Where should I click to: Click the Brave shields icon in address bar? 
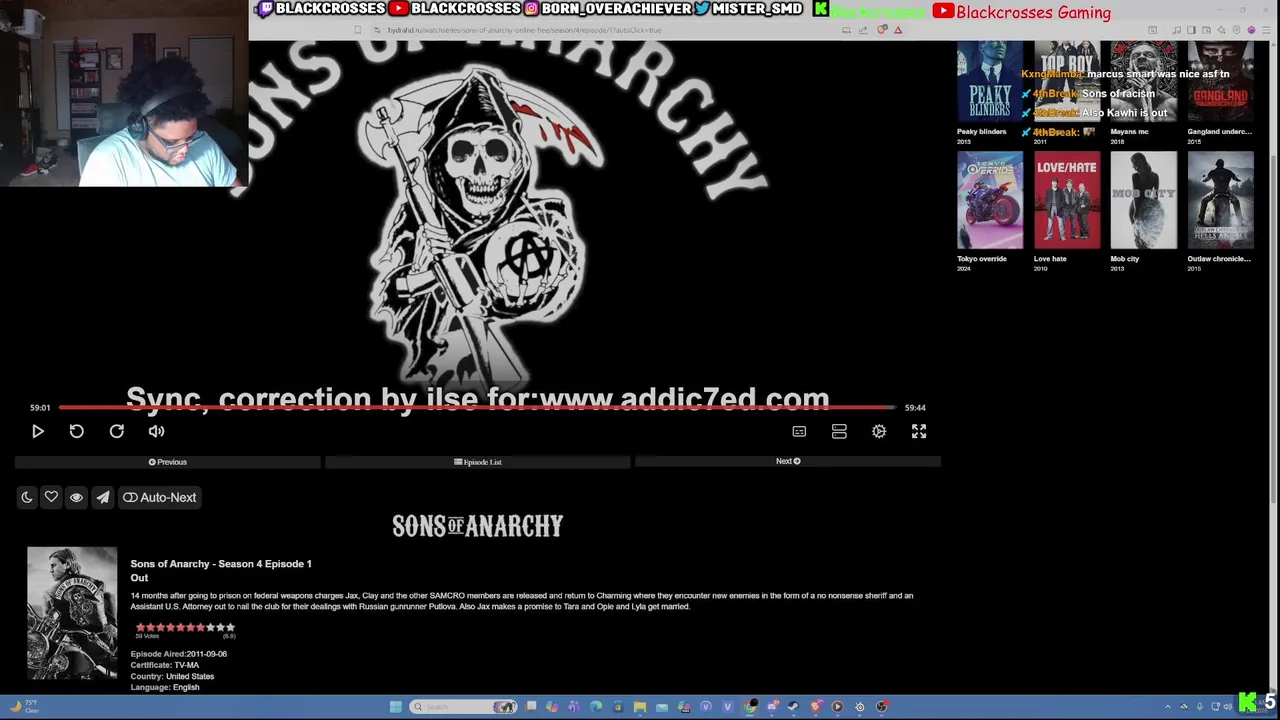coord(881,30)
